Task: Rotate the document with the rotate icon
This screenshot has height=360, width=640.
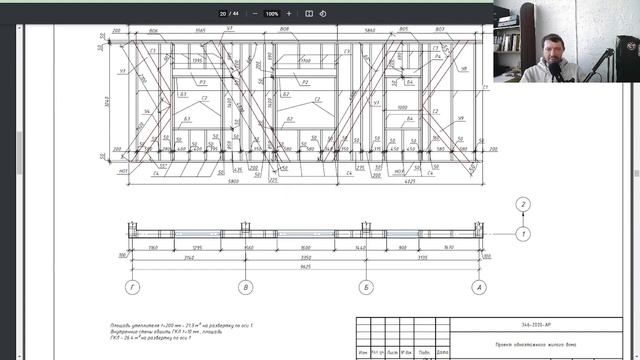Action: (x=323, y=13)
